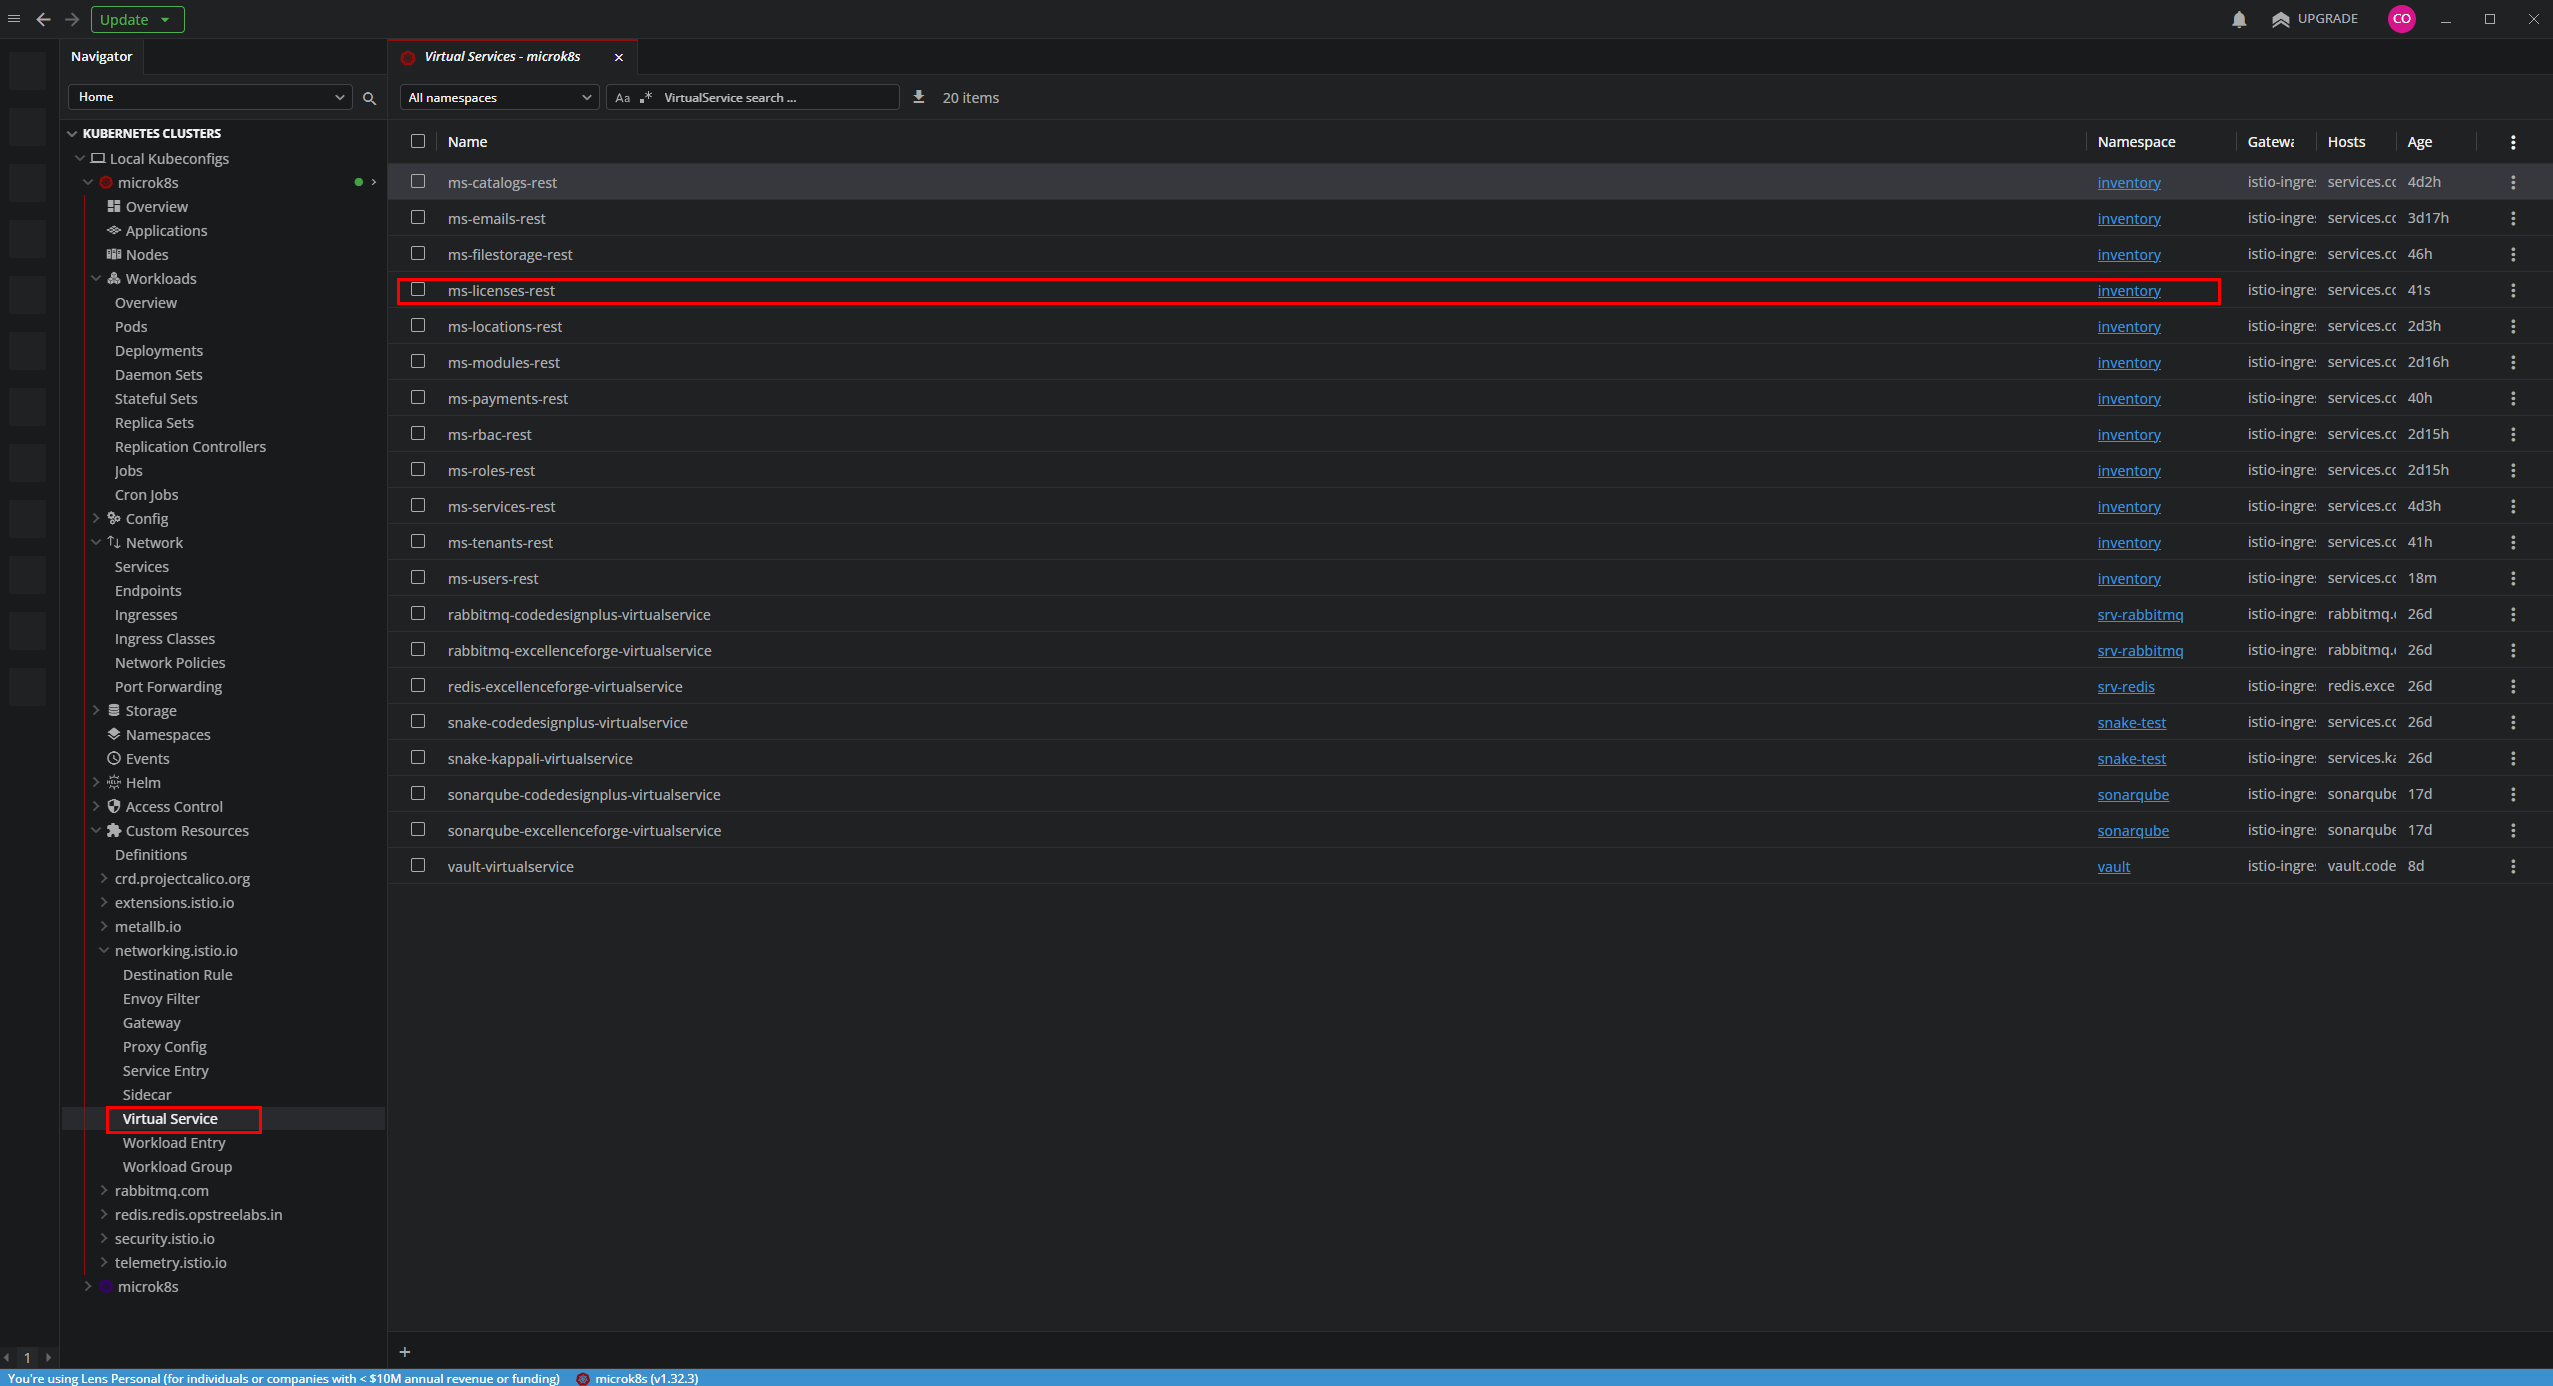Open Destination Rule in navigator

(178, 974)
